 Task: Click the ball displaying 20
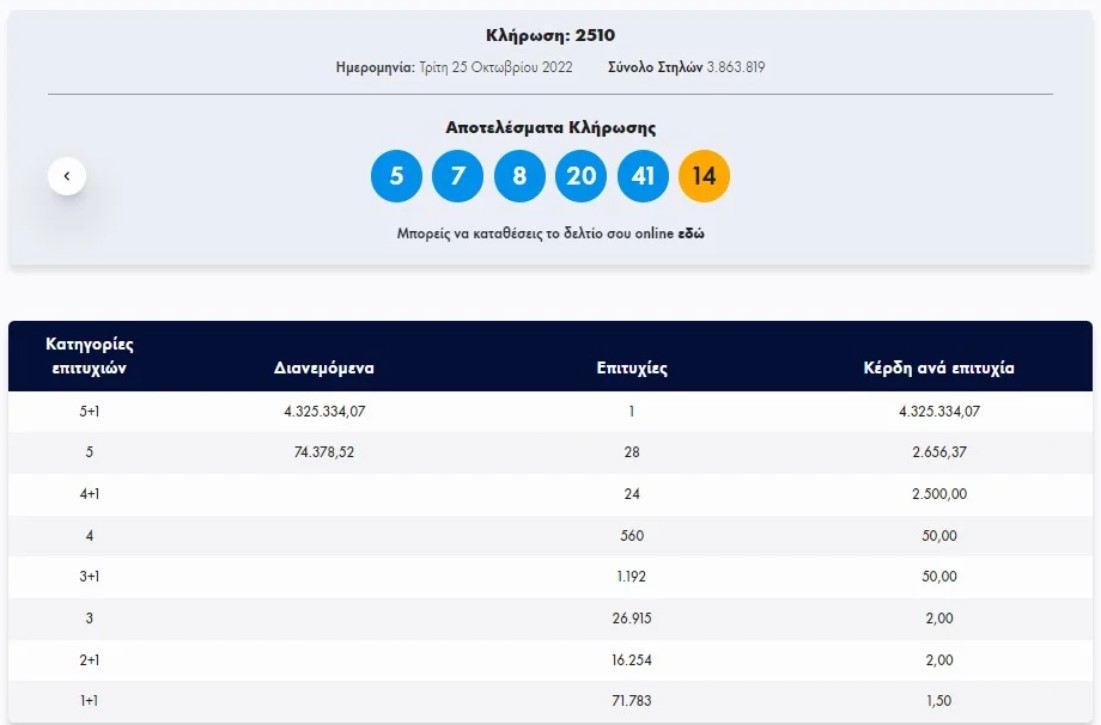pos(580,175)
